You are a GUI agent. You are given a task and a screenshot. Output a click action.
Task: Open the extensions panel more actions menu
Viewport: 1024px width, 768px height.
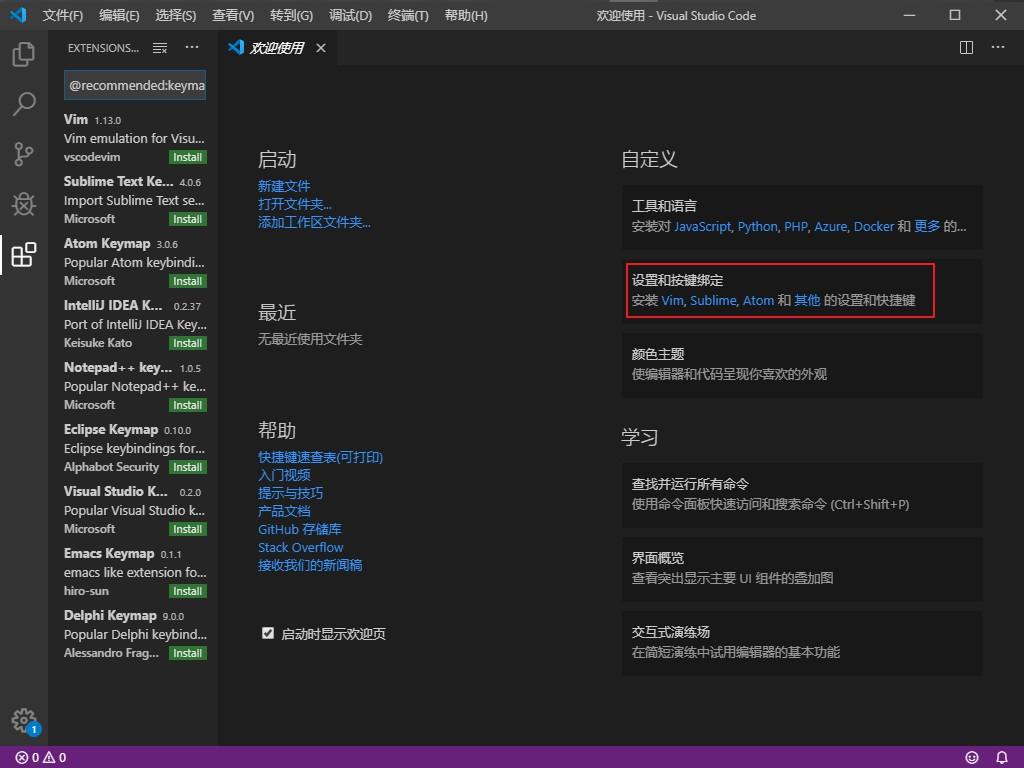tap(192, 47)
